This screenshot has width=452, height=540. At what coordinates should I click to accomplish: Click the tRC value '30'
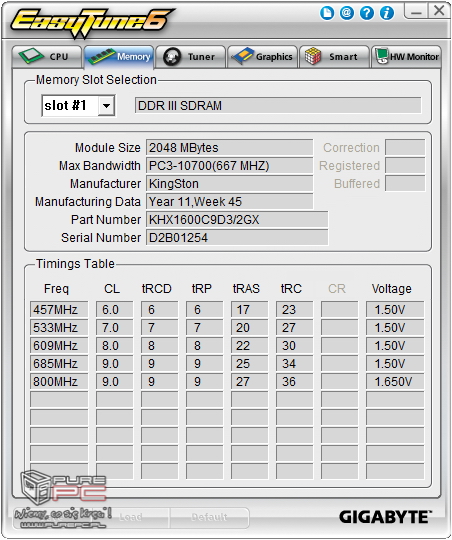[295, 345]
